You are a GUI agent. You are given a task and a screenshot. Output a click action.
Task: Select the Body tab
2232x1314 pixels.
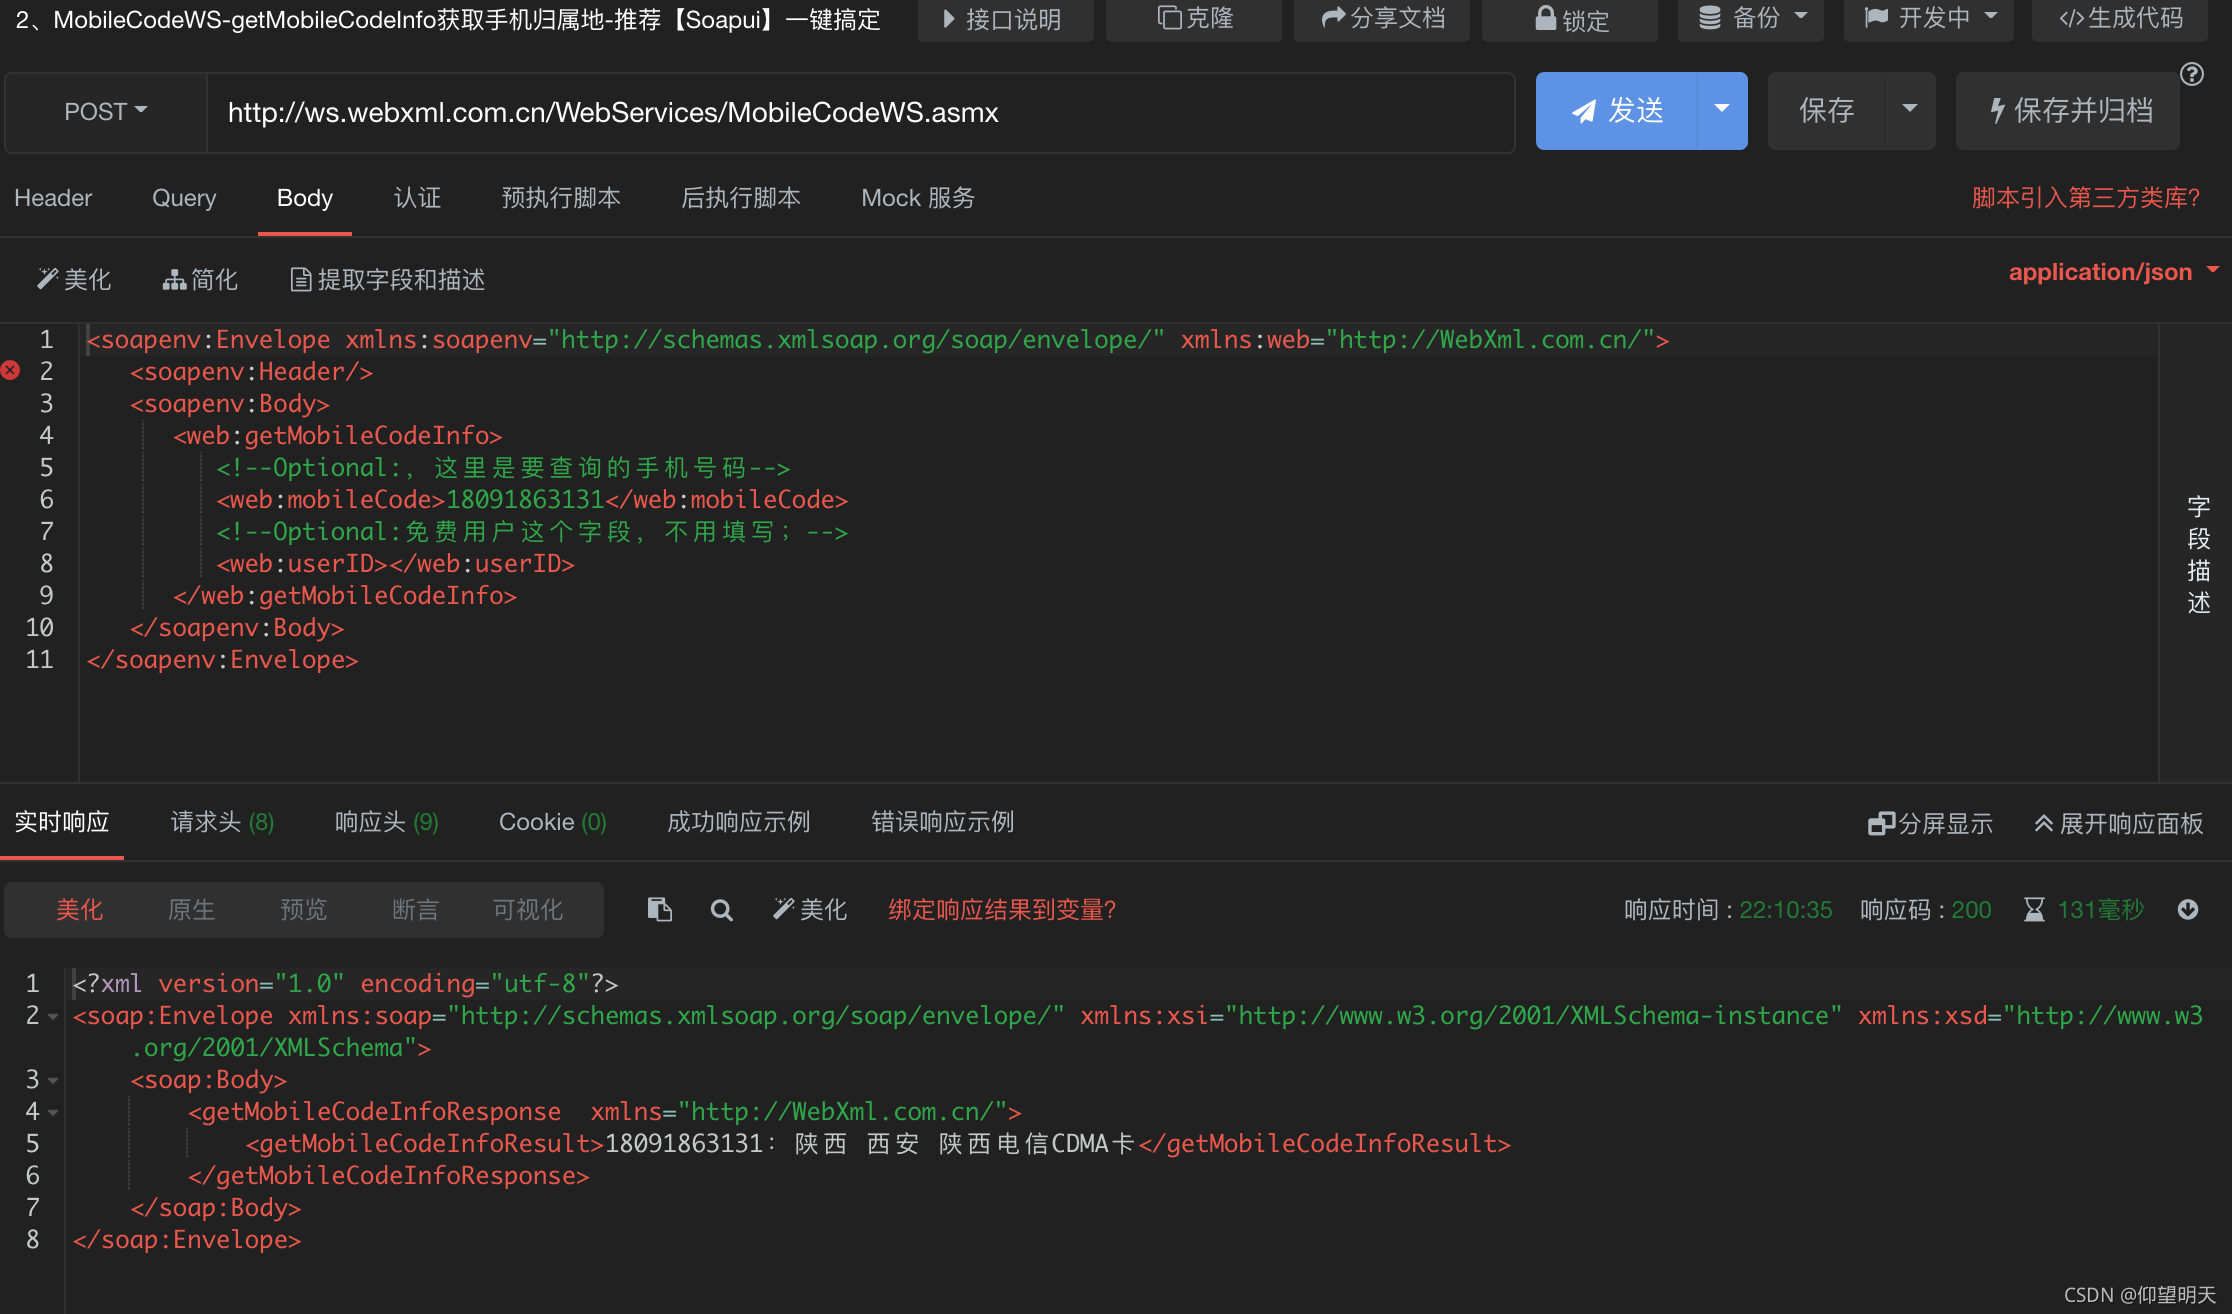[x=305, y=198]
